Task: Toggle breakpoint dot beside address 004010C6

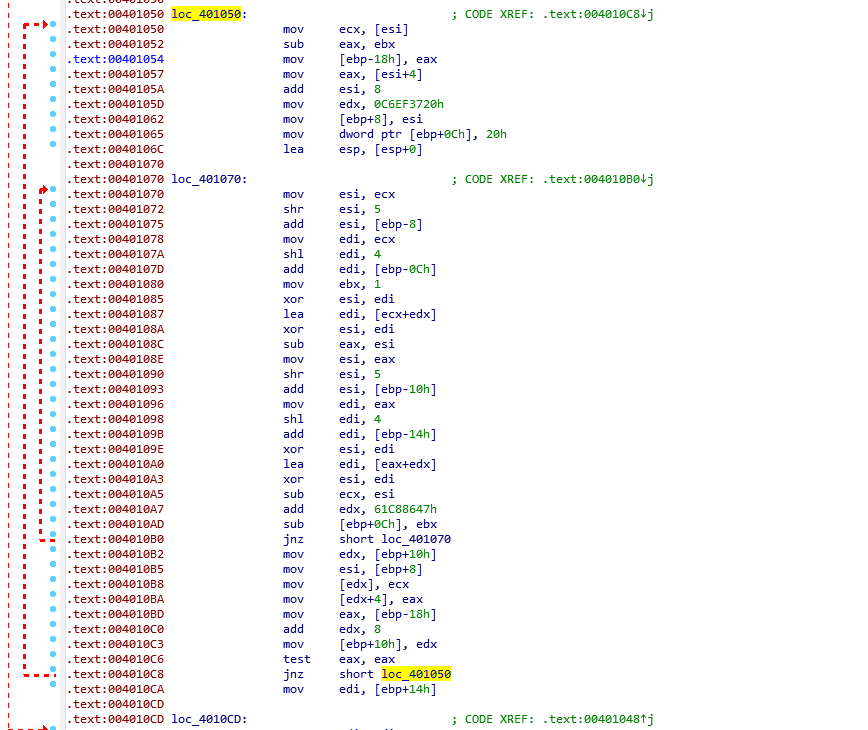Action: pos(53,654)
